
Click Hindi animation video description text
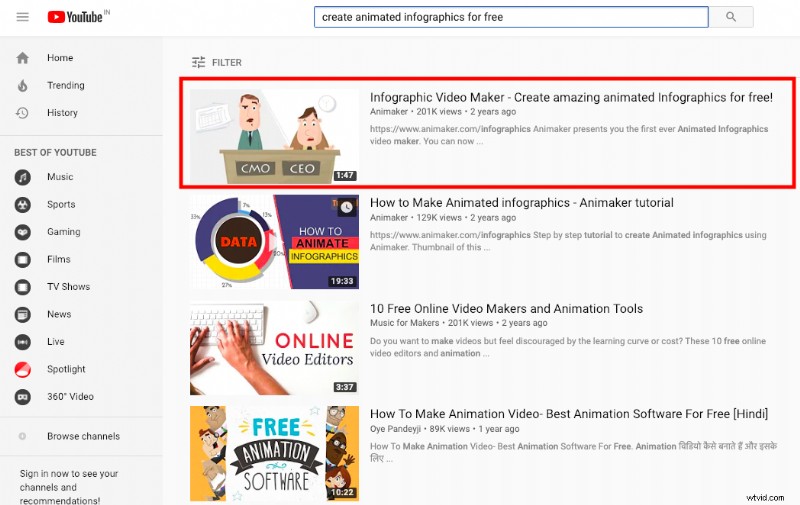click(x=573, y=452)
